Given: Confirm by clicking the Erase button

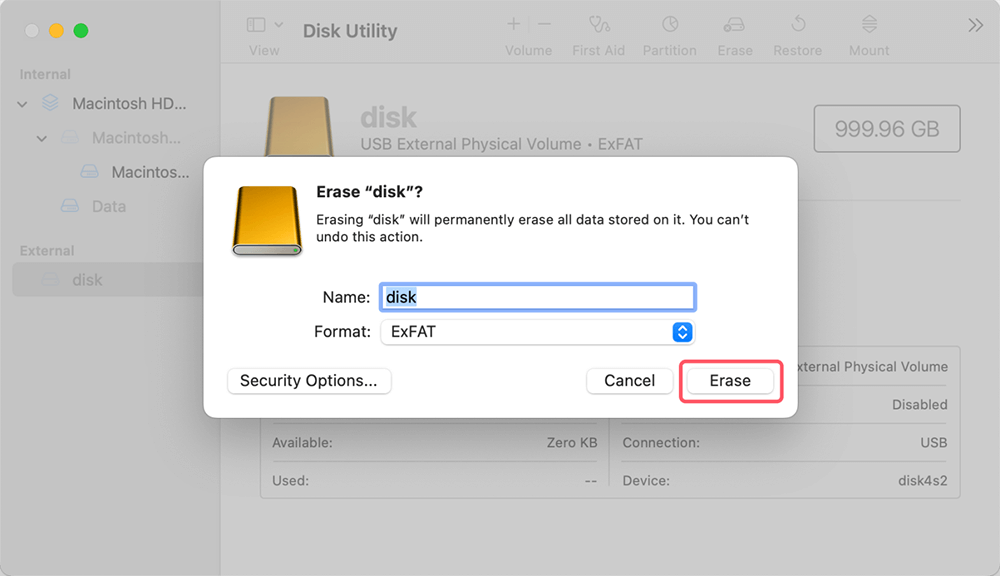Looking at the screenshot, I should tap(730, 381).
